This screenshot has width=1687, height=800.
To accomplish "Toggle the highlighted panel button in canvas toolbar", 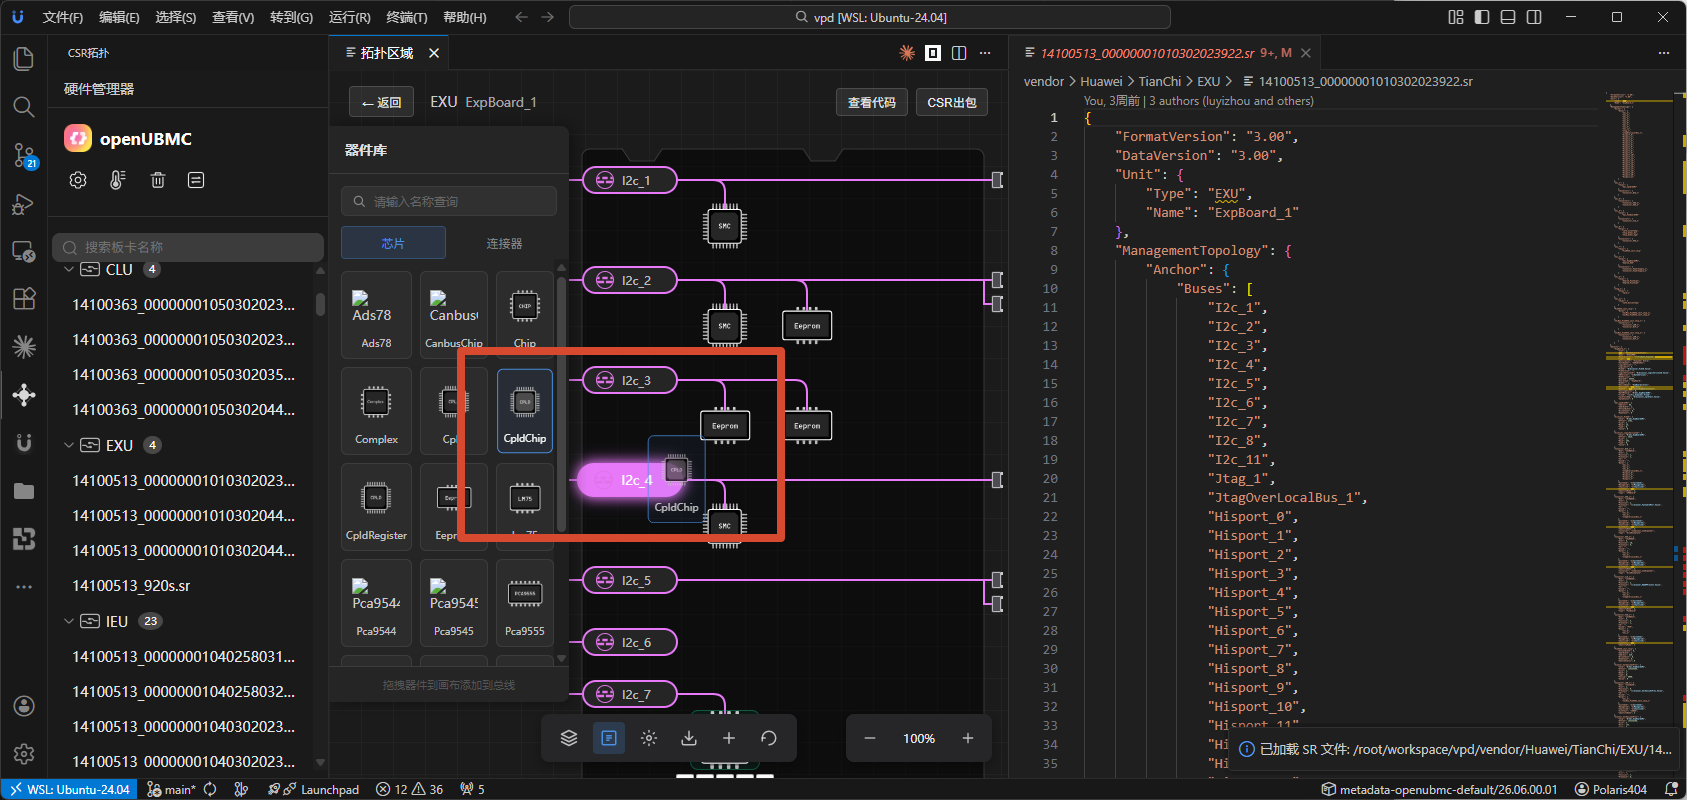I will 609,738.
